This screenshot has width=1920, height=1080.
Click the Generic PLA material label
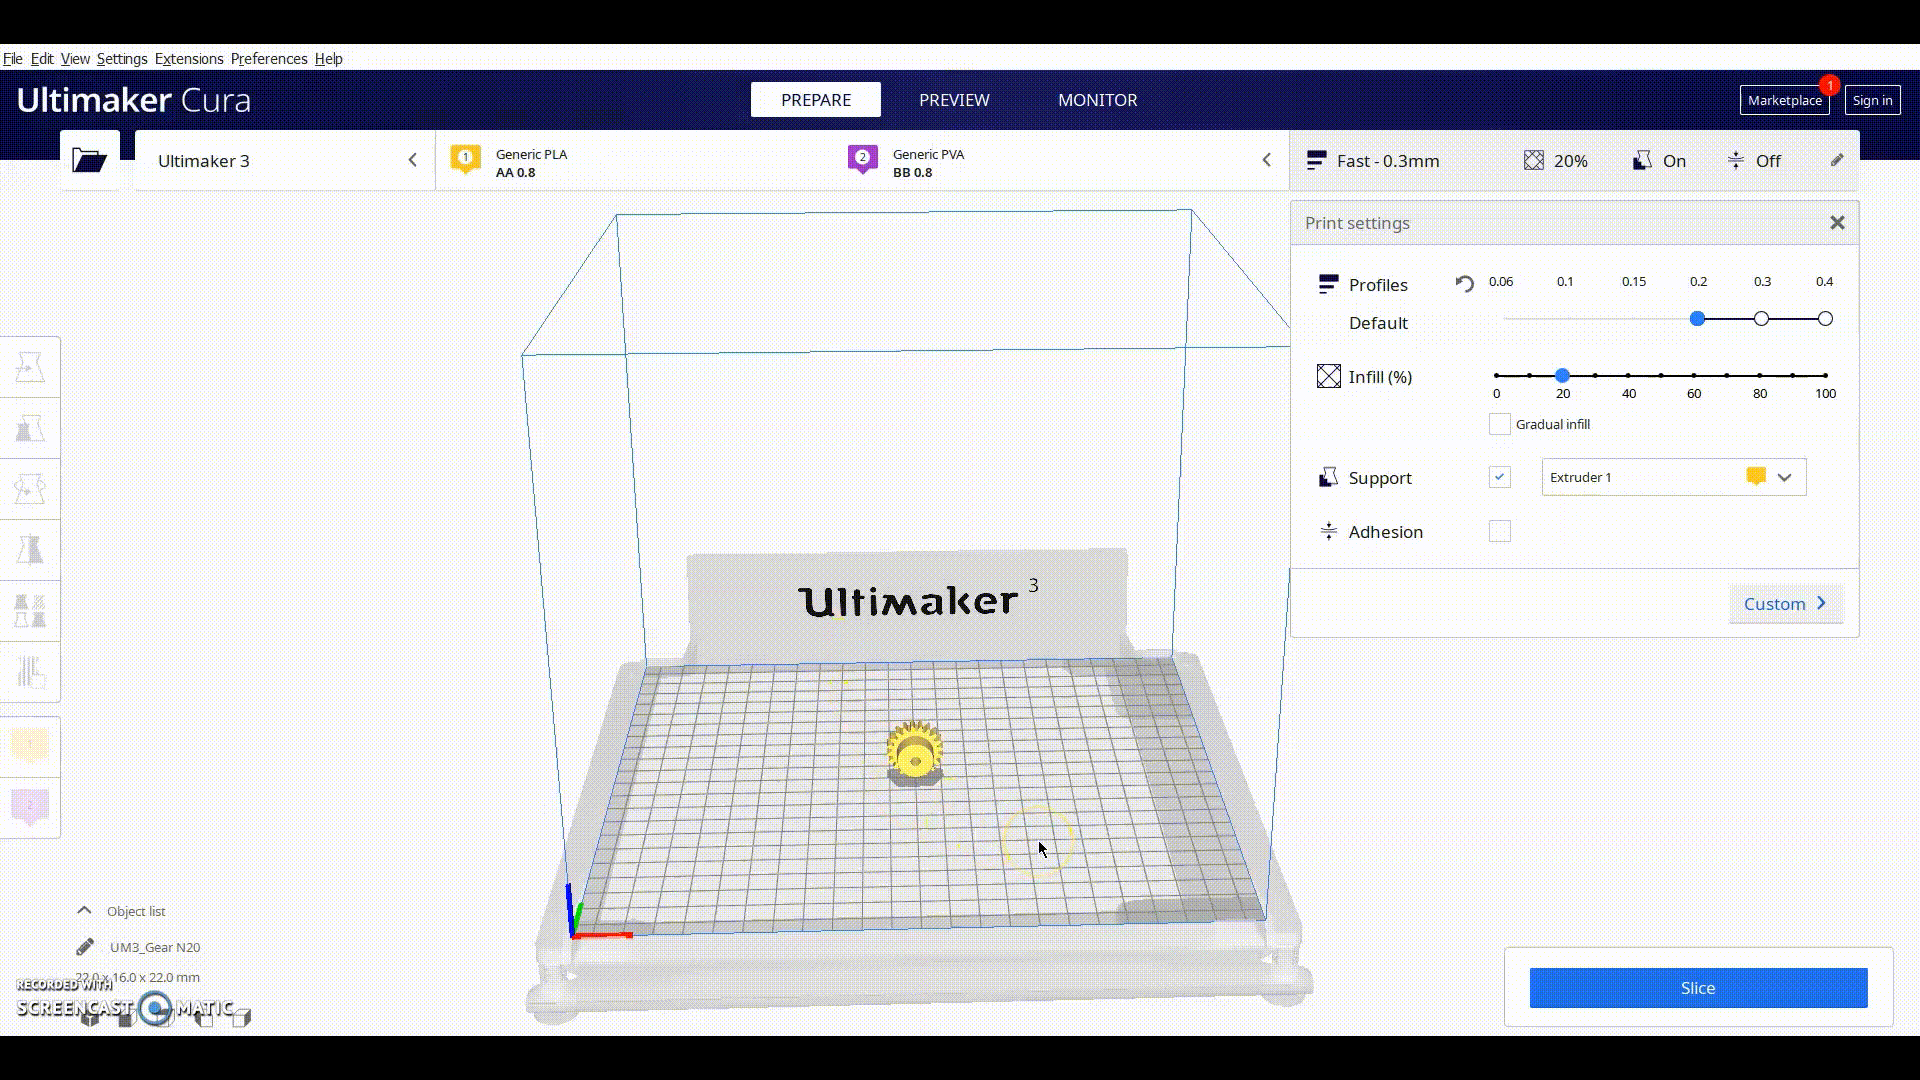[531, 154]
